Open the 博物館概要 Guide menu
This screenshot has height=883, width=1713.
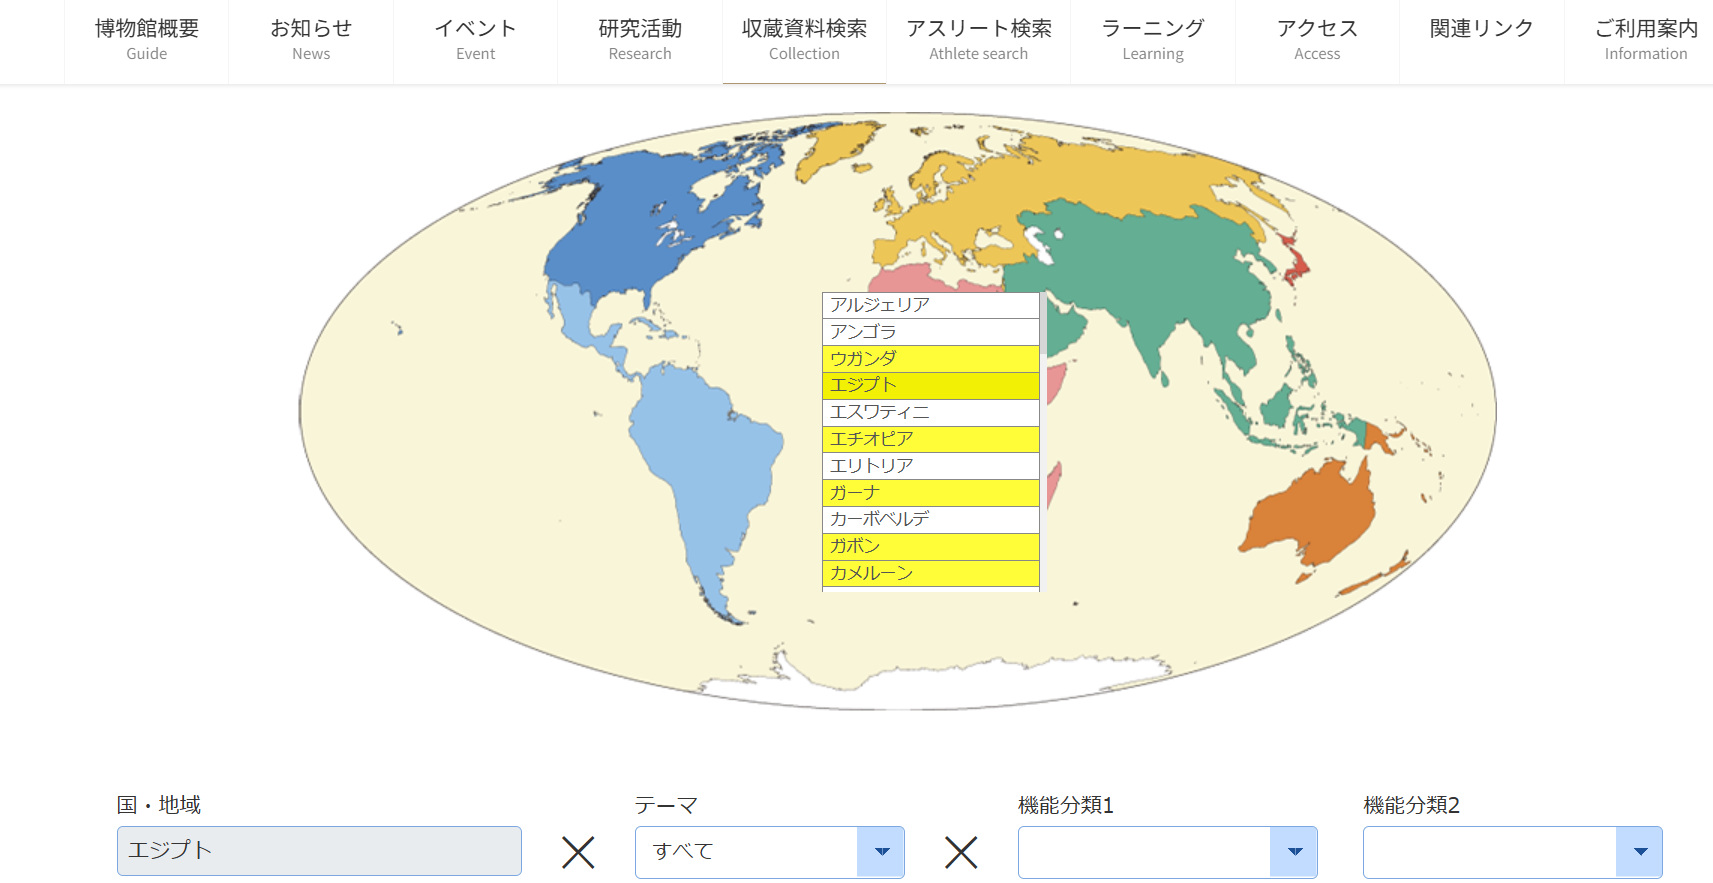pos(147,40)
